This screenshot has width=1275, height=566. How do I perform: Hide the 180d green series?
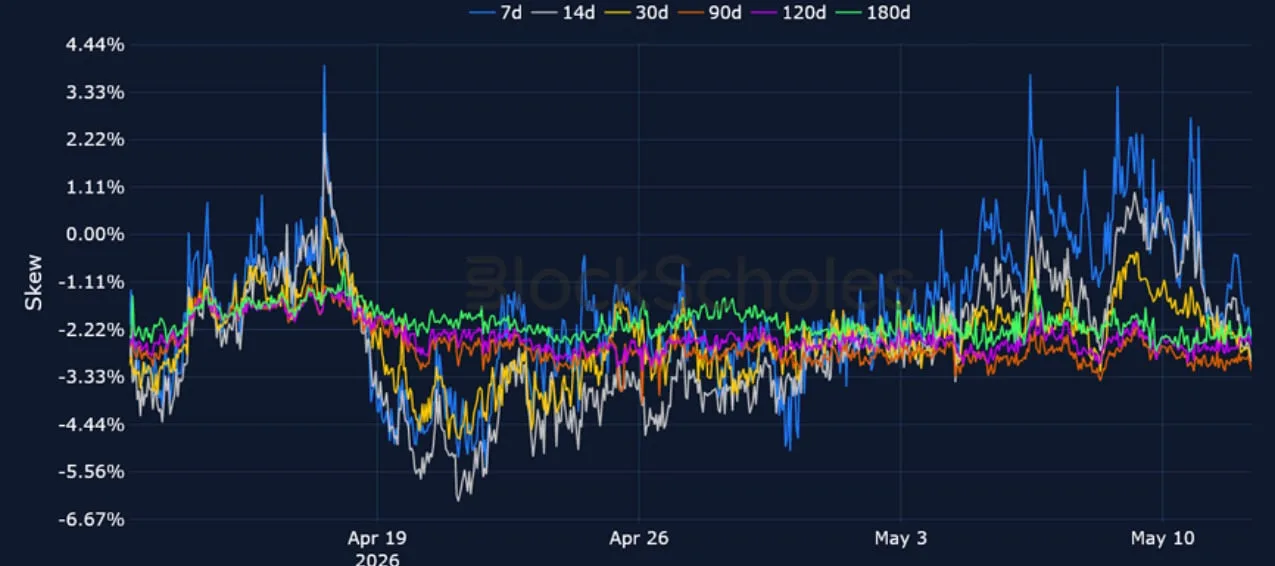pos(872,13)
